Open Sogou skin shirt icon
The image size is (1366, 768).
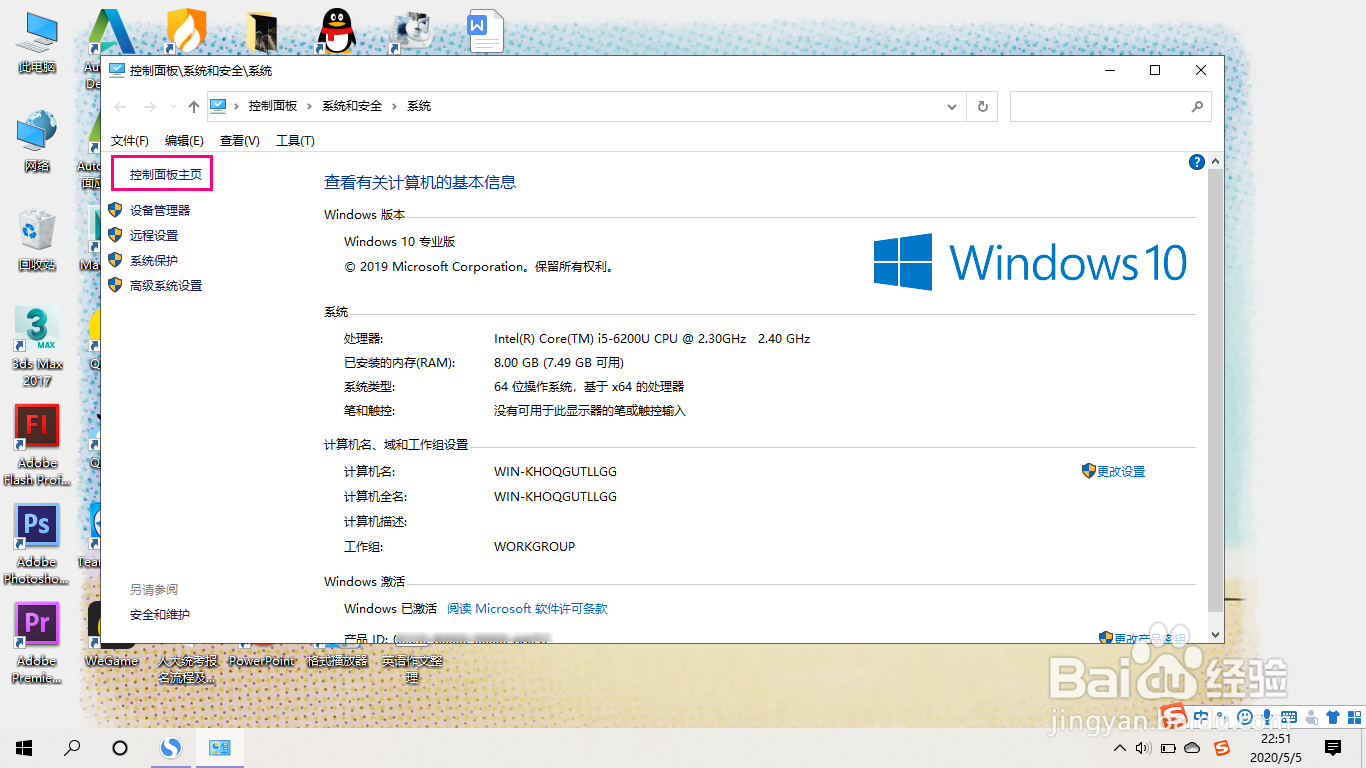1332,717
